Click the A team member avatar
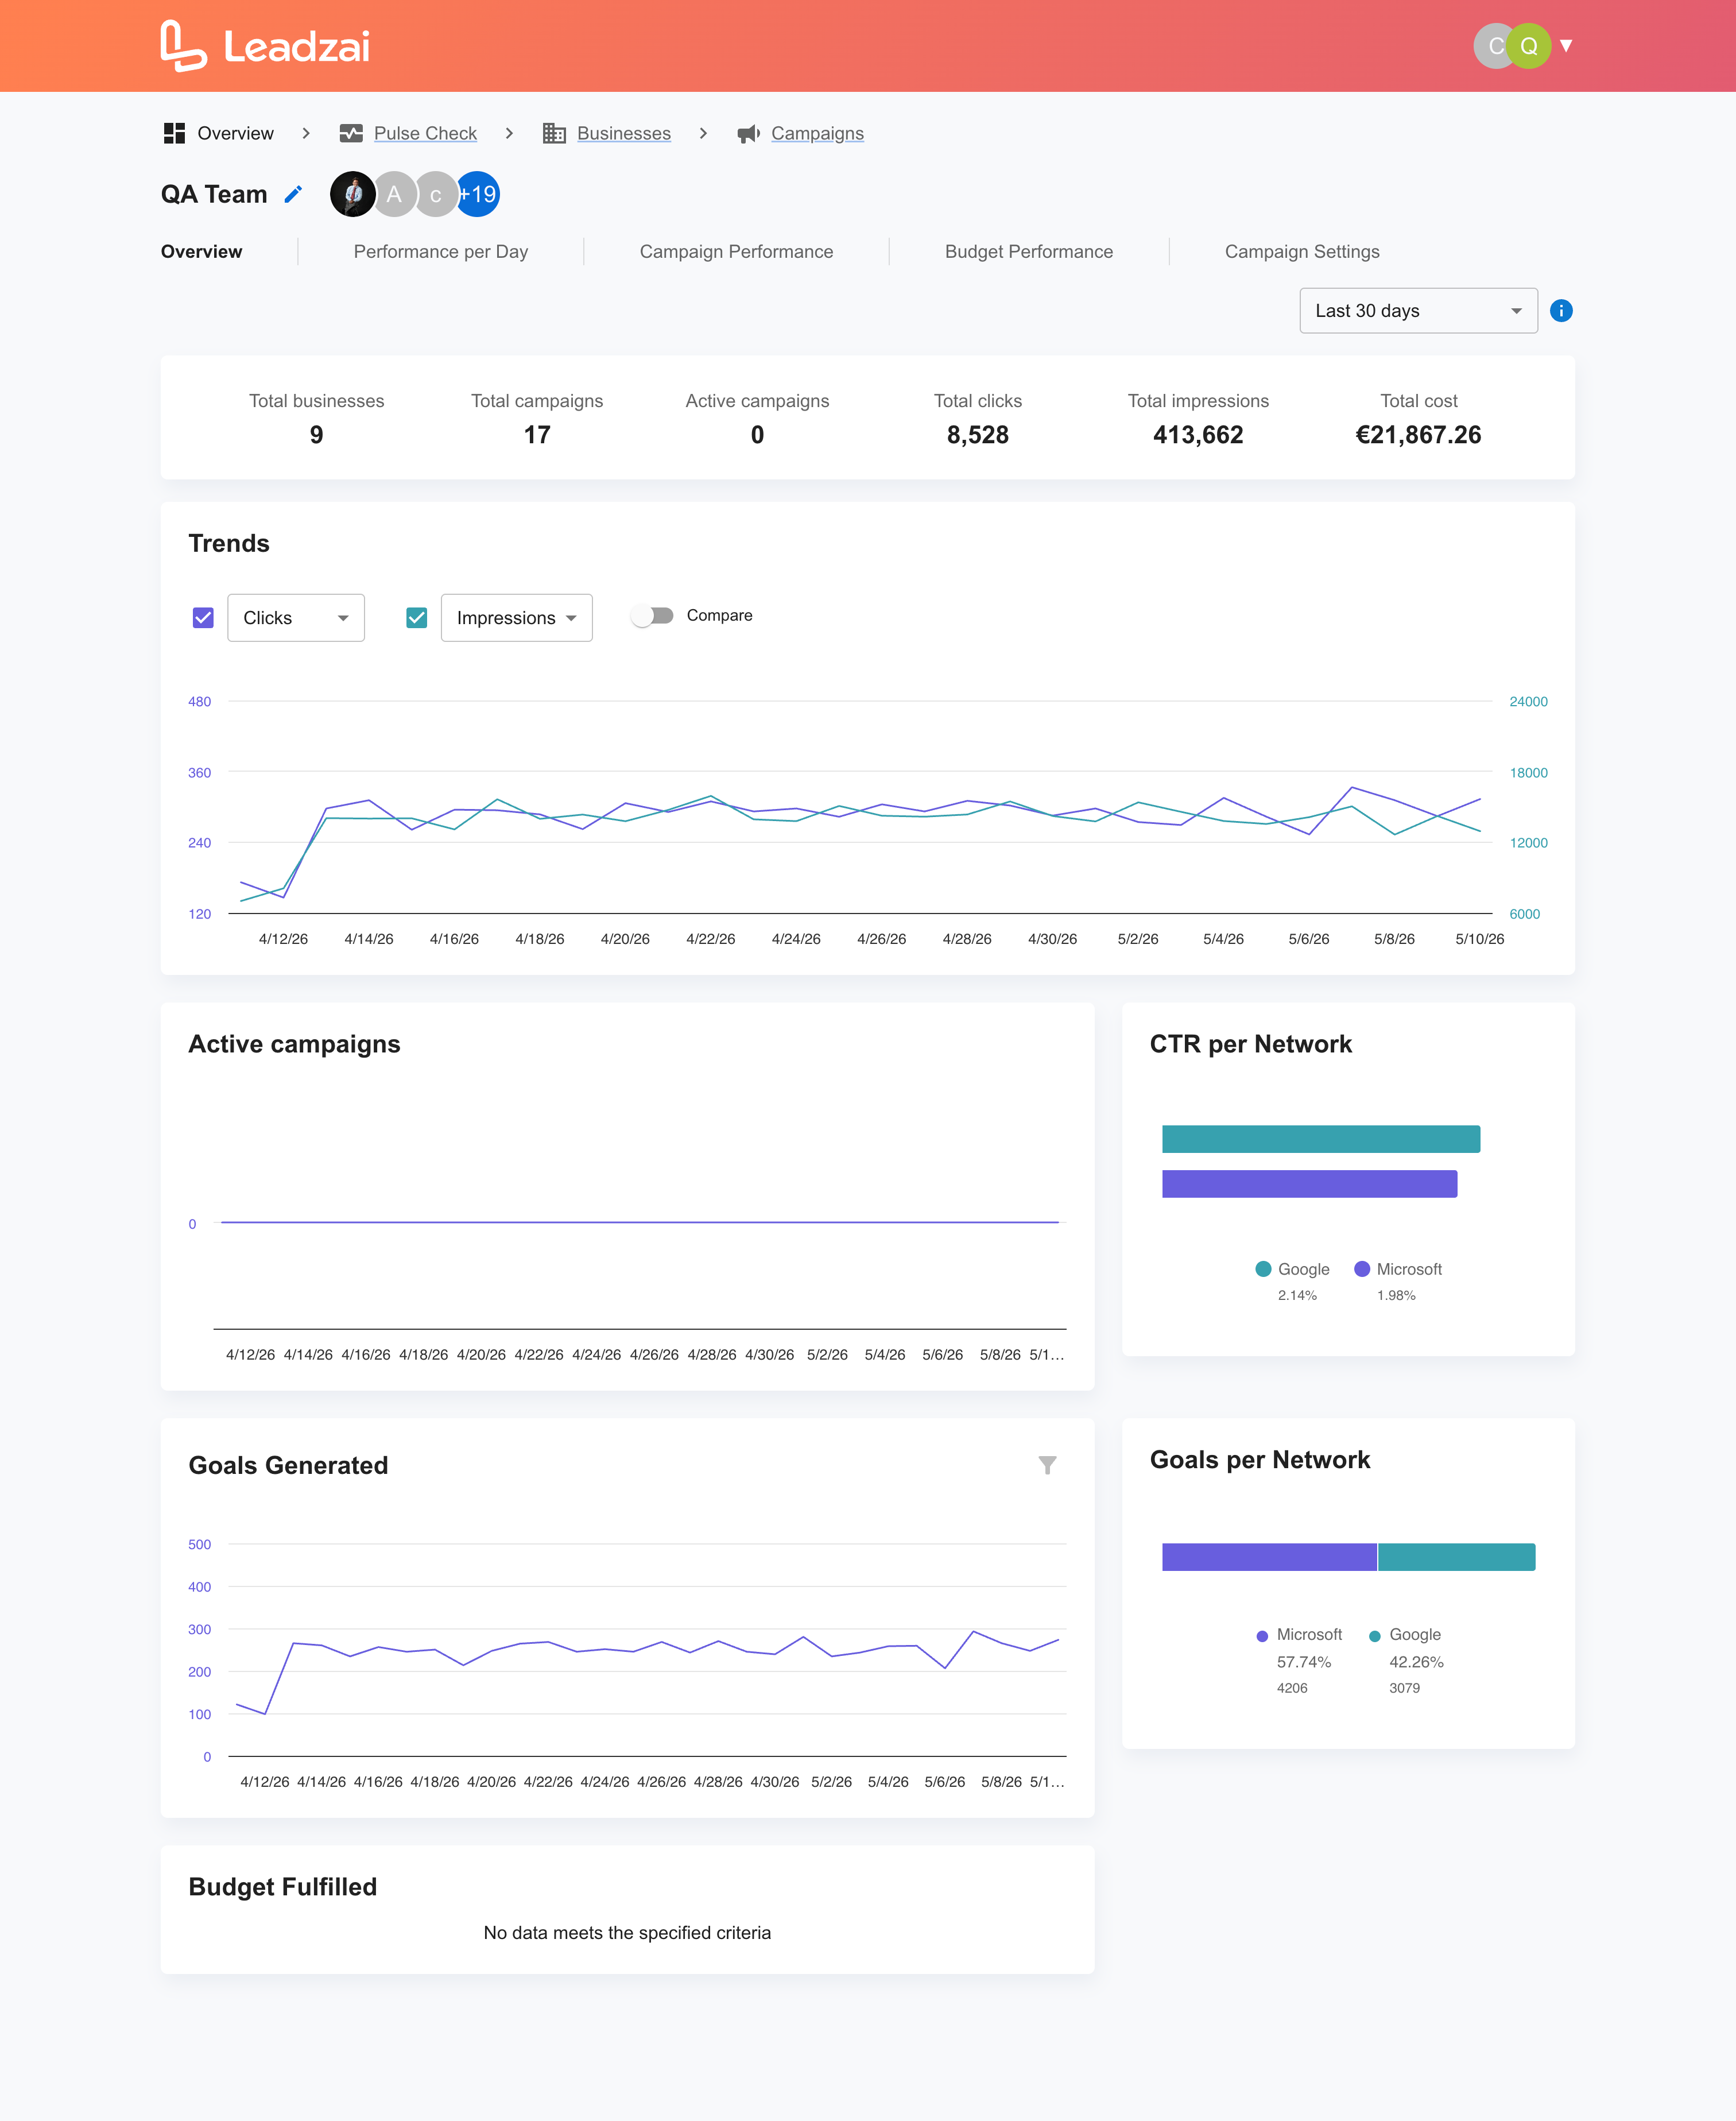1736x2121 pixels. click(394, 194)
